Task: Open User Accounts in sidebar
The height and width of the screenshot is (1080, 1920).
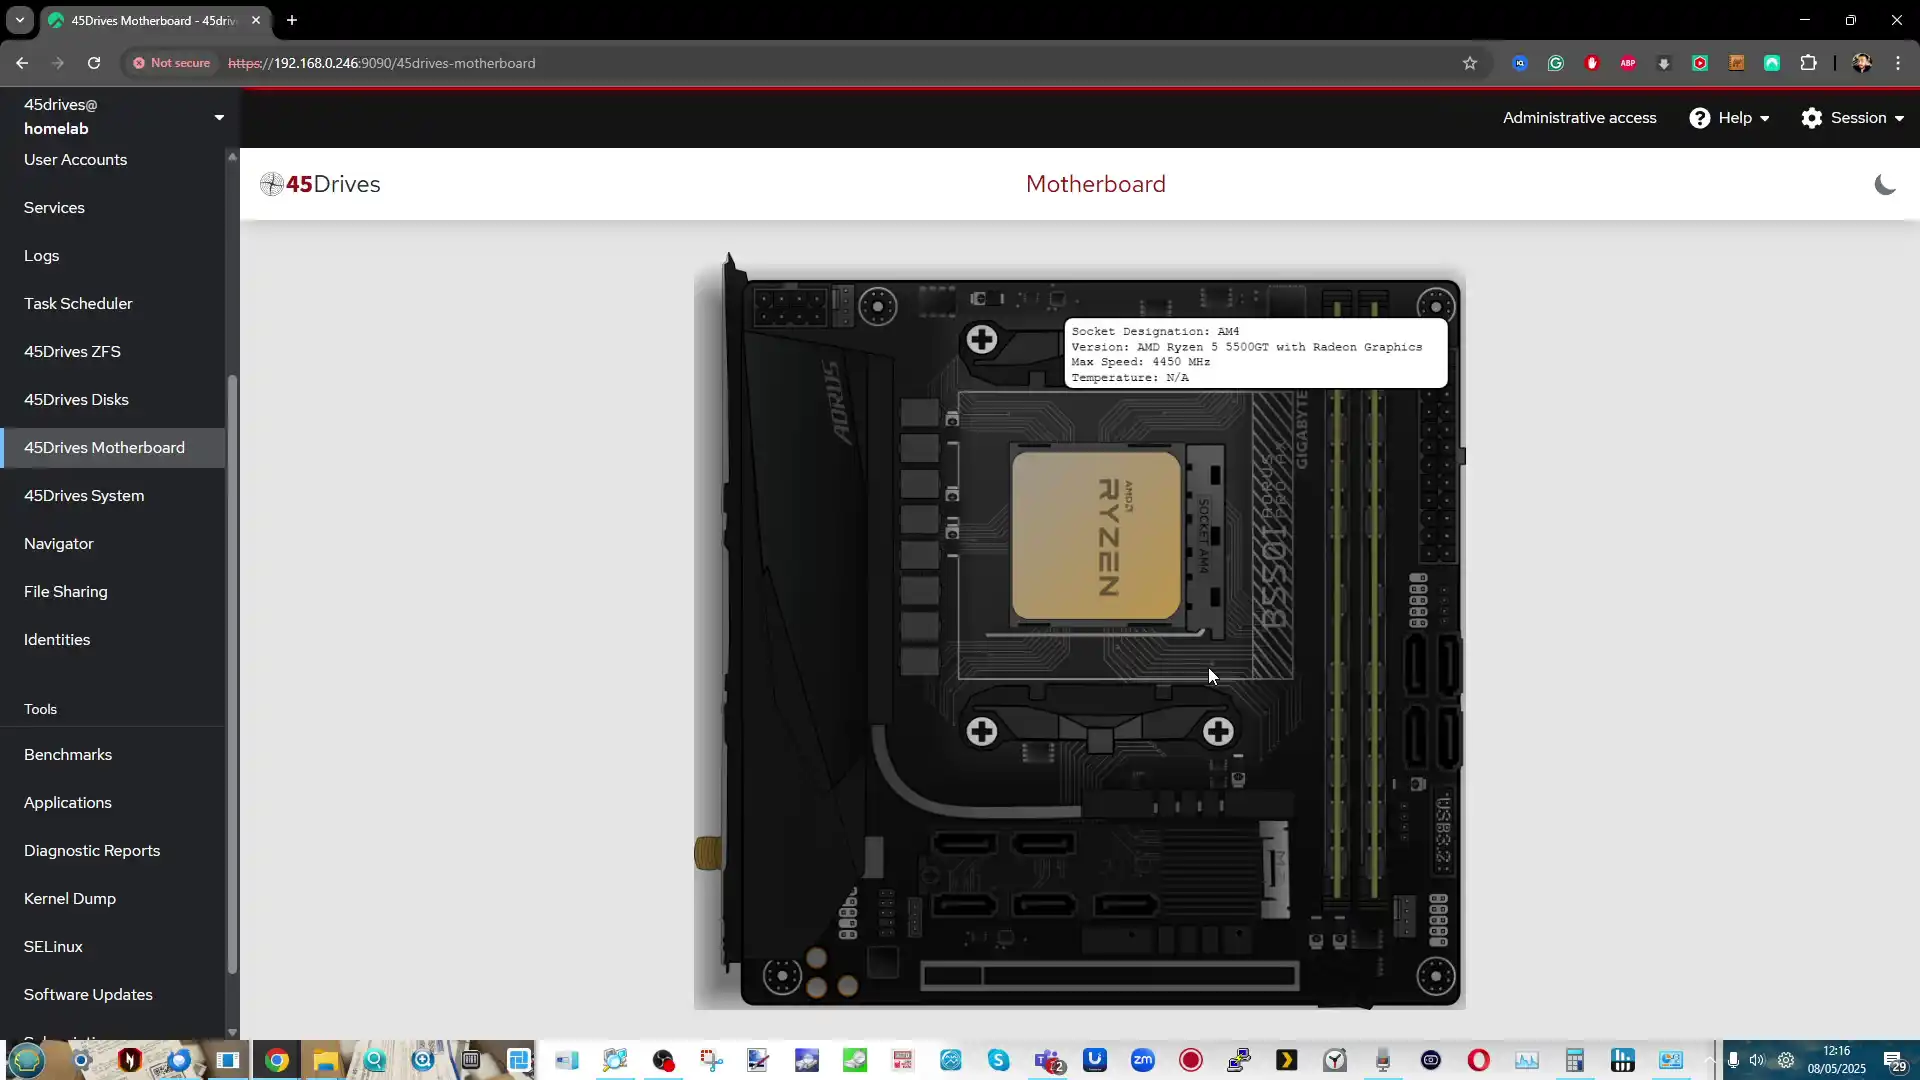Action: pos(75,160)
